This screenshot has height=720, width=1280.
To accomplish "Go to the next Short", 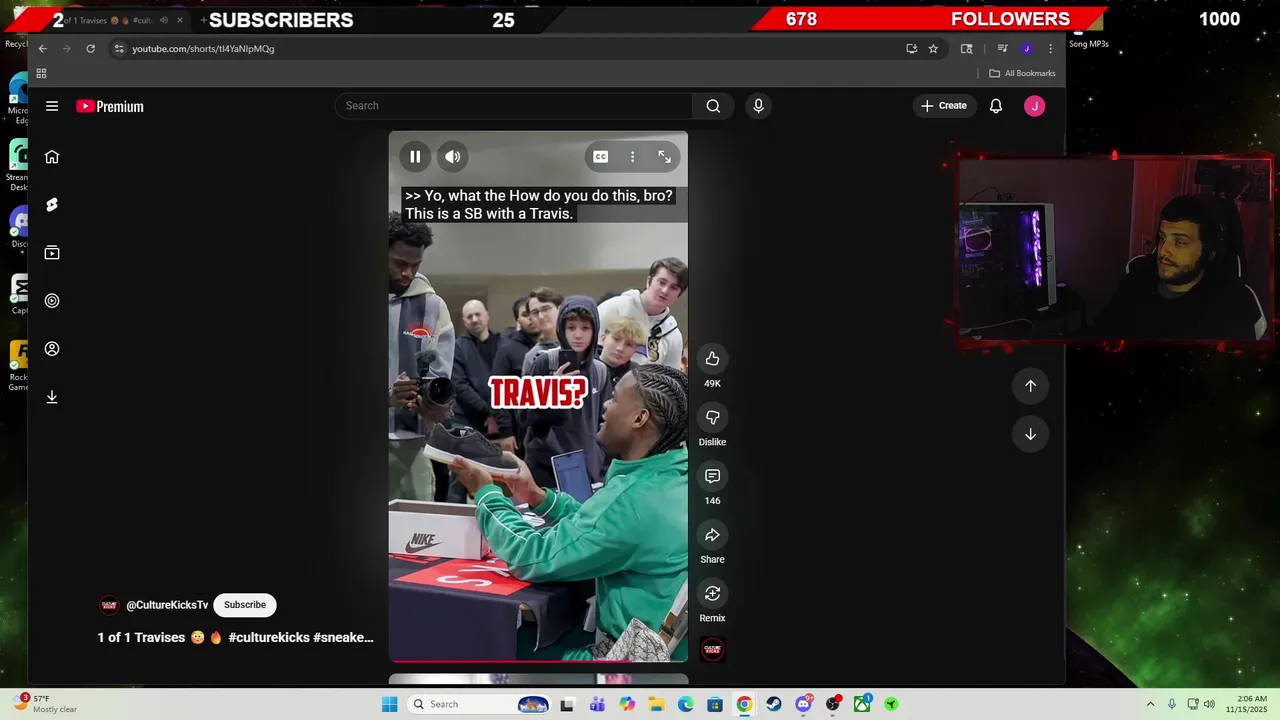I will pos(1030,434).
